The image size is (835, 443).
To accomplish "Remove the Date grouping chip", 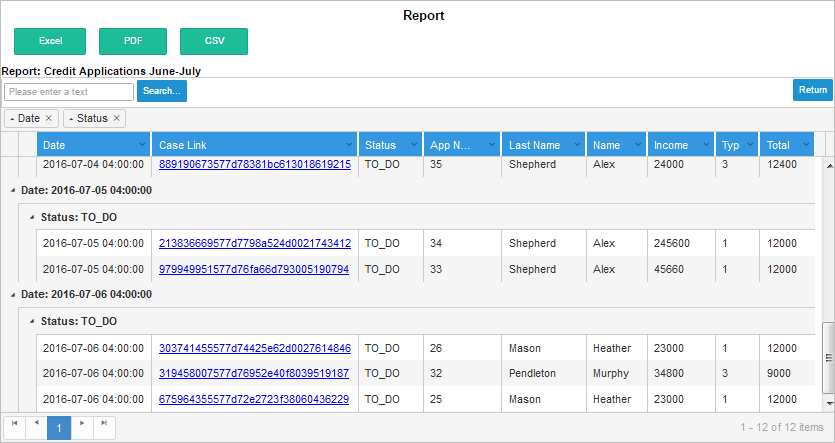I will (x=48, y=119).
